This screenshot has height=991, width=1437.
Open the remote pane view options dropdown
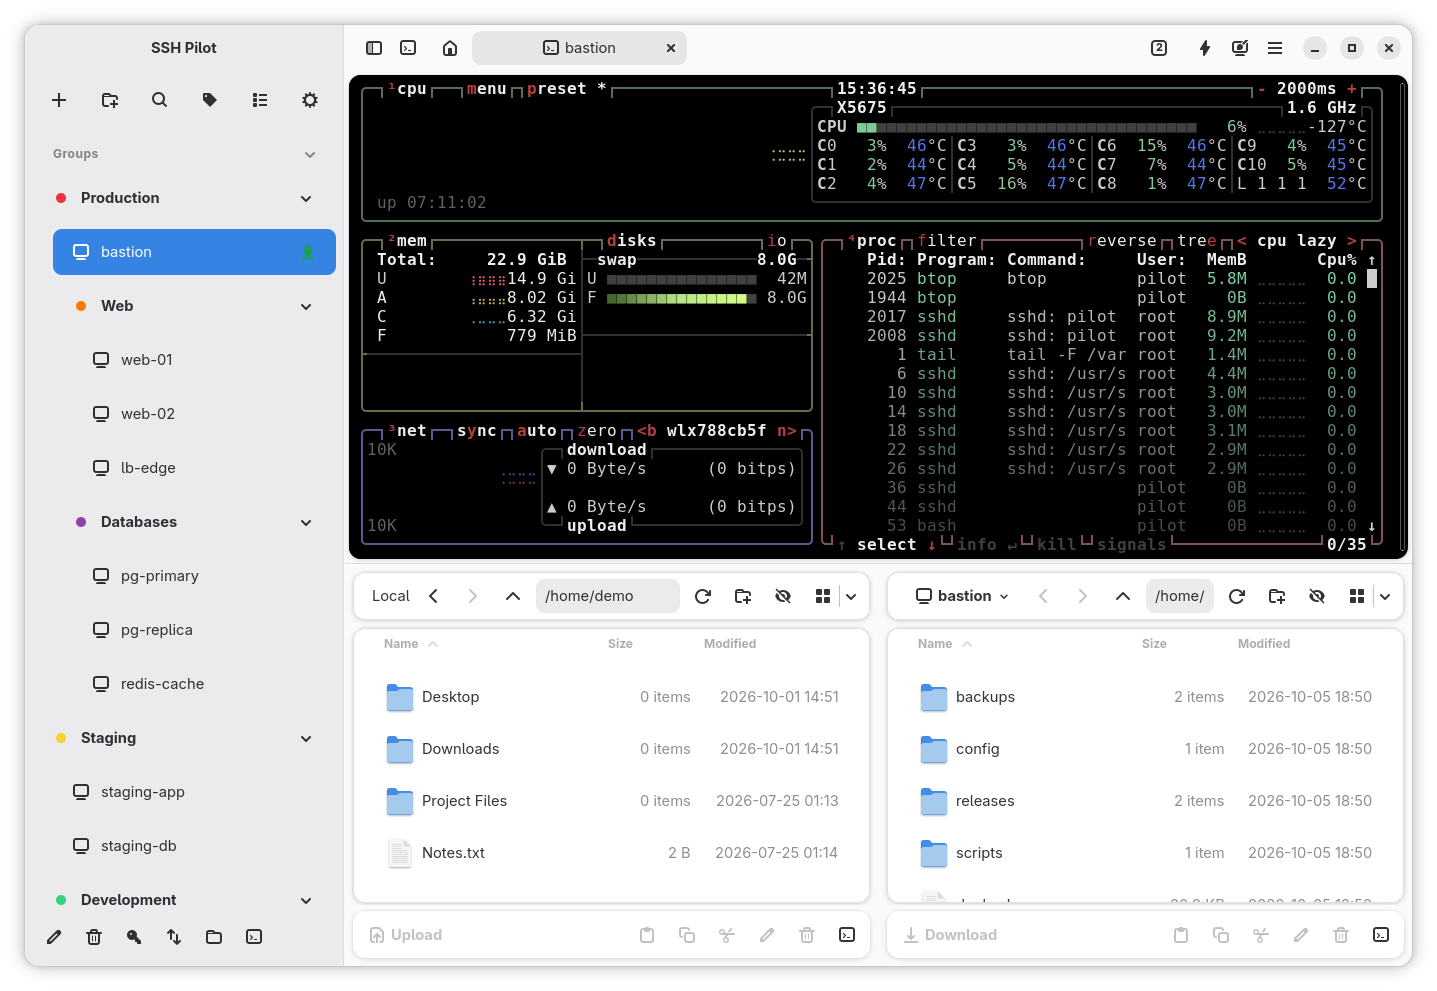pyautogui.click(x=1385, y=596)
